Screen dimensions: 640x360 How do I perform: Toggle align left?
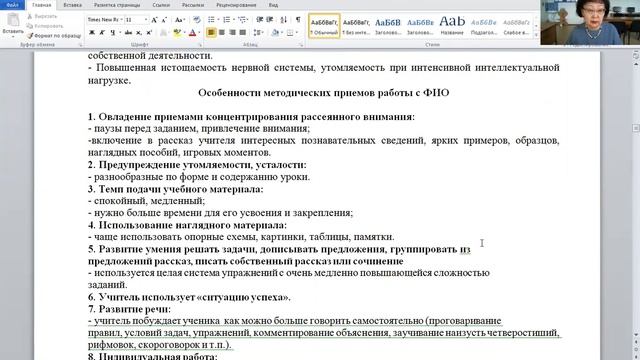211,33
